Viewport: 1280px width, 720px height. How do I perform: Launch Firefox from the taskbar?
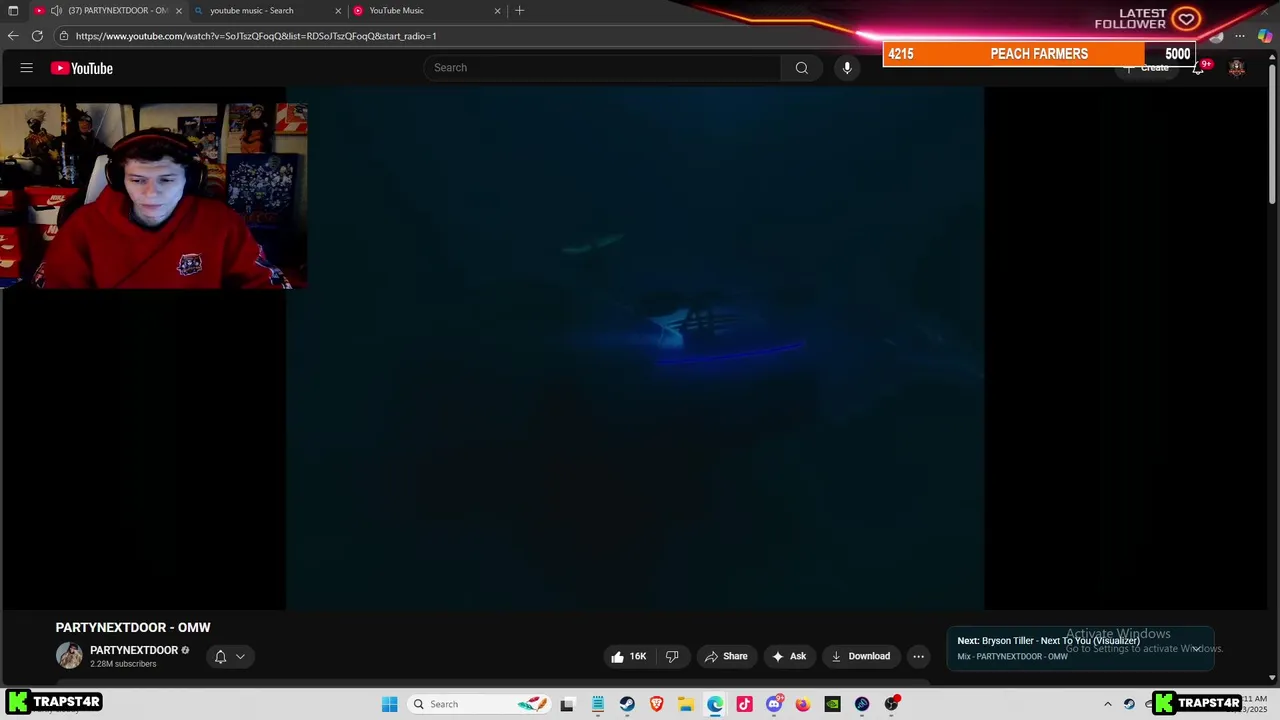(803, 704)
